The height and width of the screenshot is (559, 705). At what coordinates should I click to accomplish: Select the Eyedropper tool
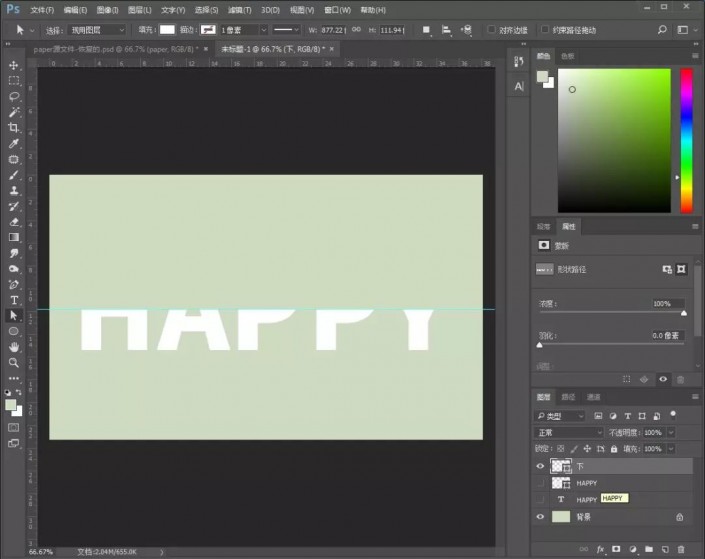[13, 143]
